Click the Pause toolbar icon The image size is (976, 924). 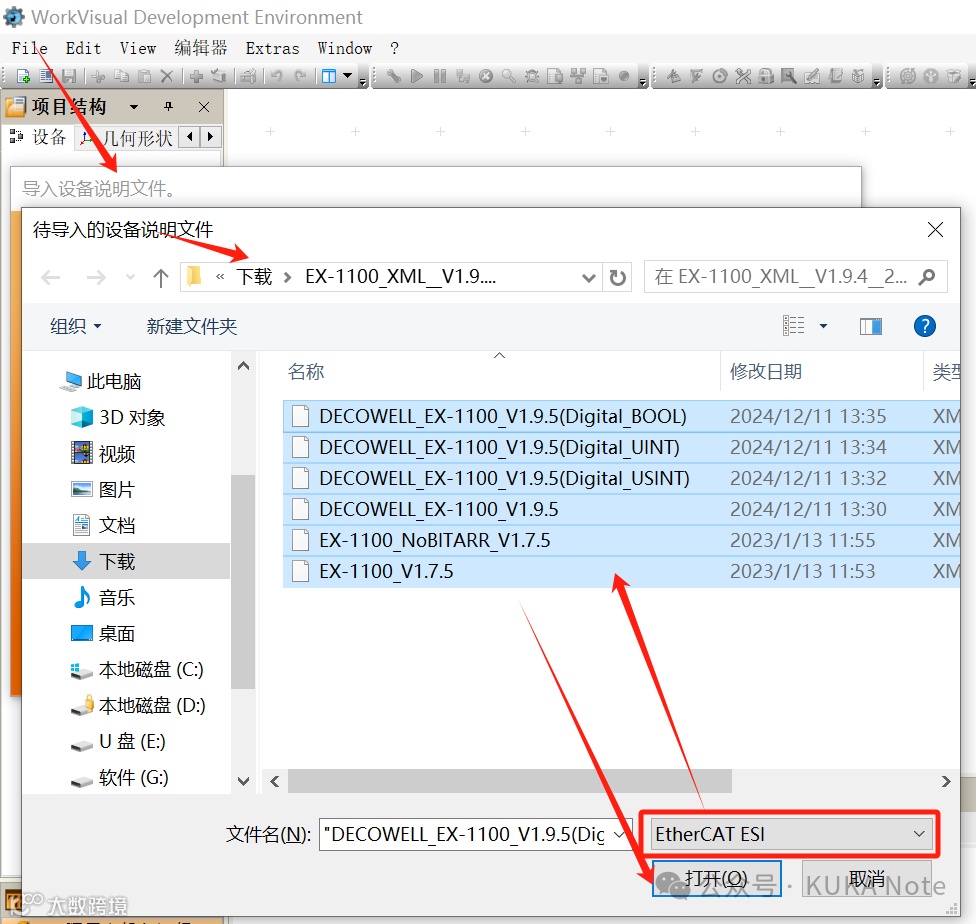coord(440,77)
